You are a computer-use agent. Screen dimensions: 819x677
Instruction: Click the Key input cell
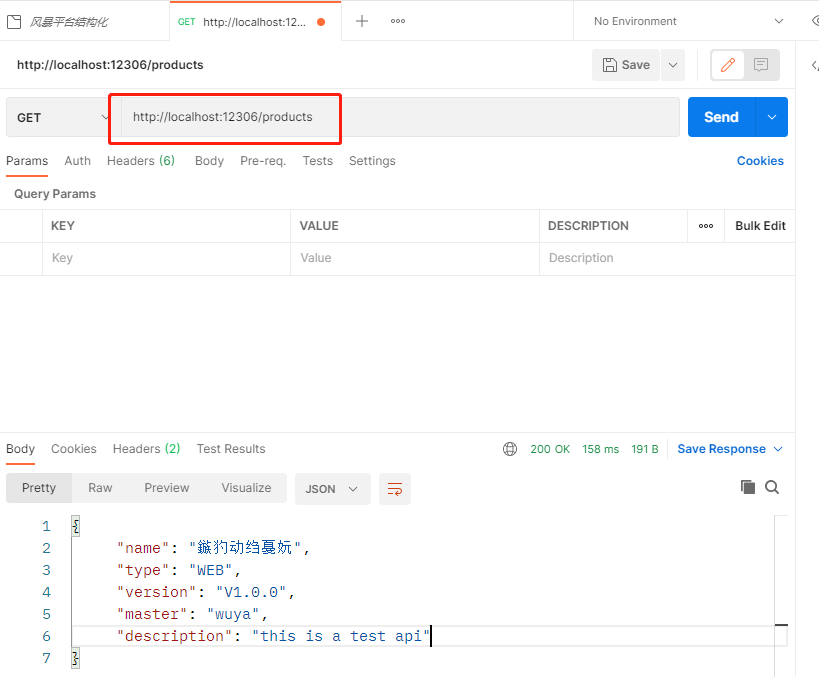tap(166, 258)
